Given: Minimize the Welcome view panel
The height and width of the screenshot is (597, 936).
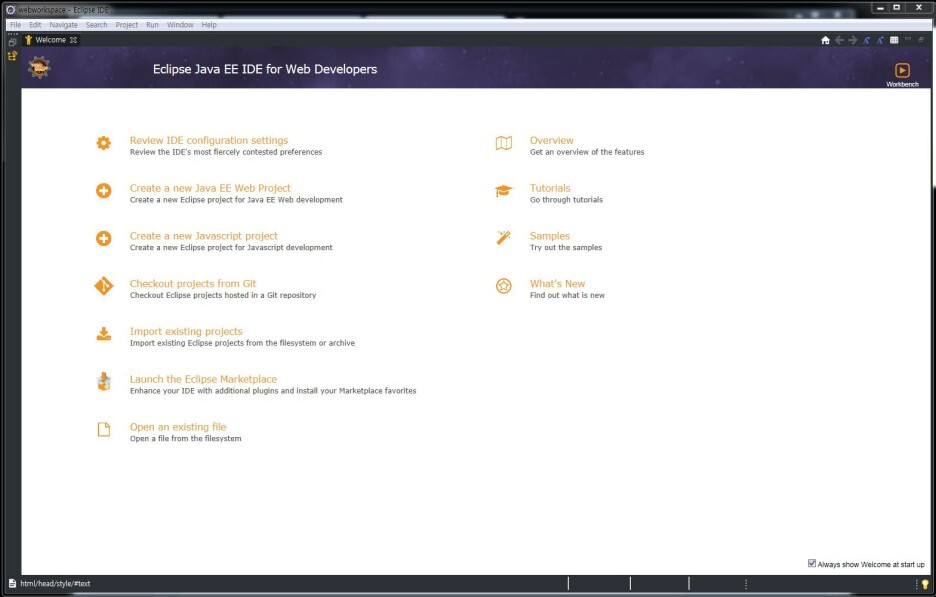Looking at the screenshot, I should [x=907, y=39].
